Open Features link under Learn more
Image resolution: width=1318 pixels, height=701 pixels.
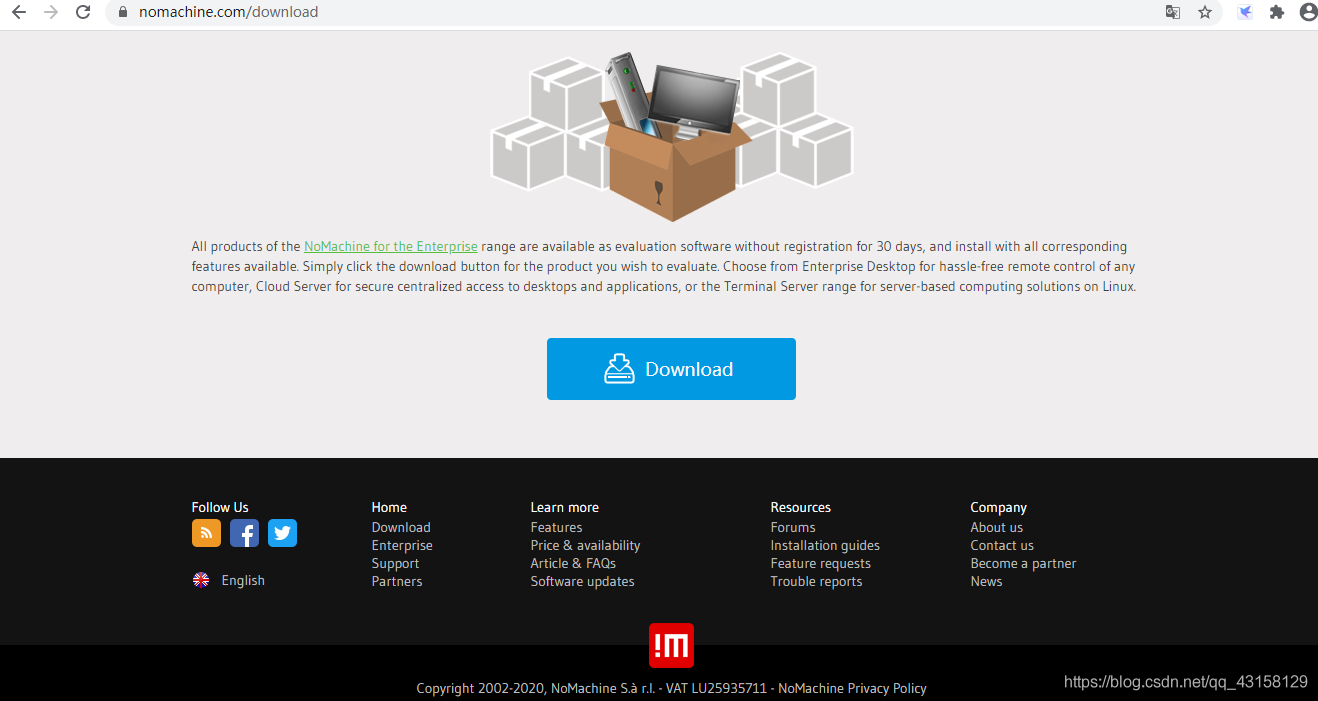556,527
